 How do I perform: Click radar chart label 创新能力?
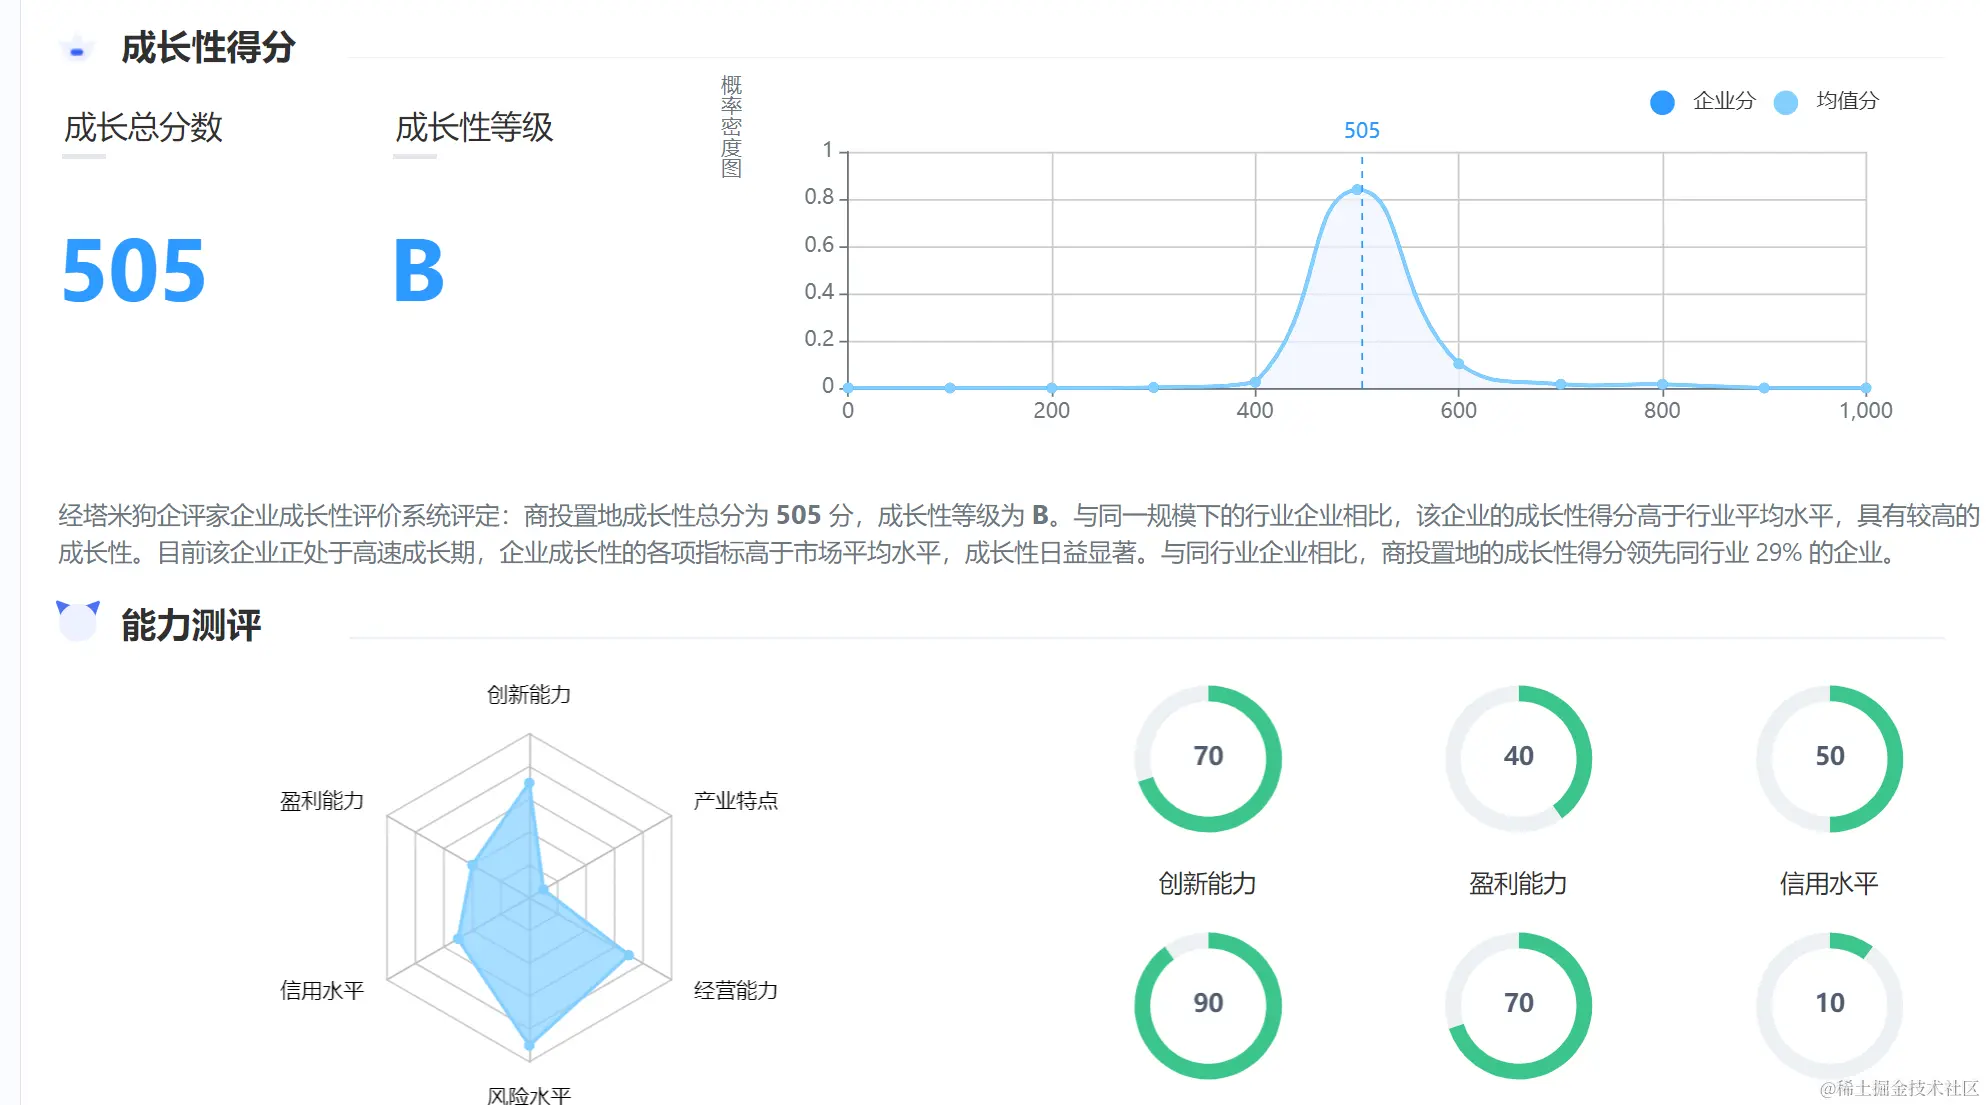pos(528,695)
